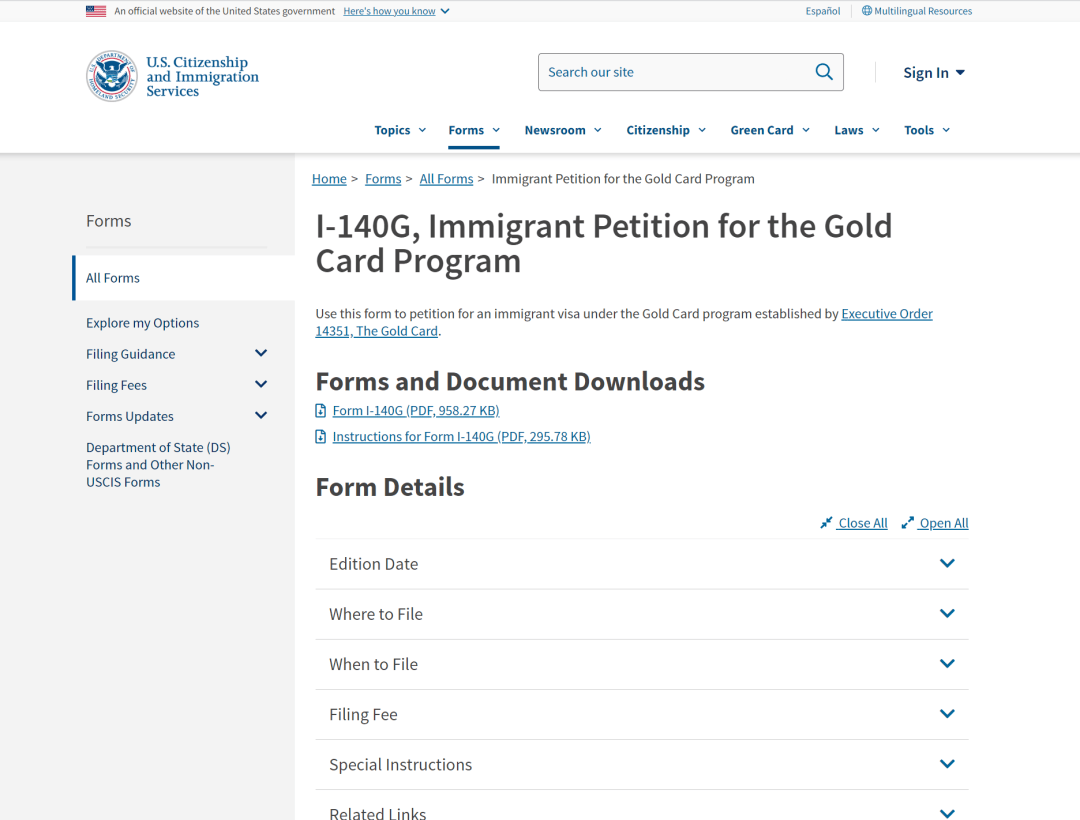The width and height of the screenshot is (1080, 820).
Task: Expand the Filing Fee accordion
Action: (x=946, y=714)
